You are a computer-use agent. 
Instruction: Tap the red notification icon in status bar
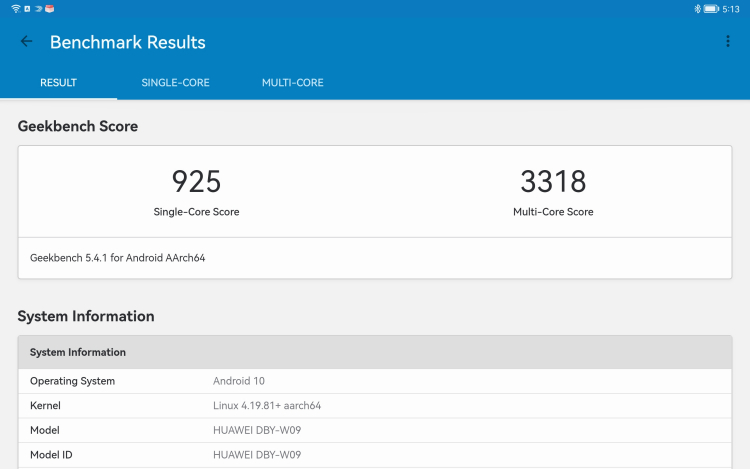coord(49,9)
